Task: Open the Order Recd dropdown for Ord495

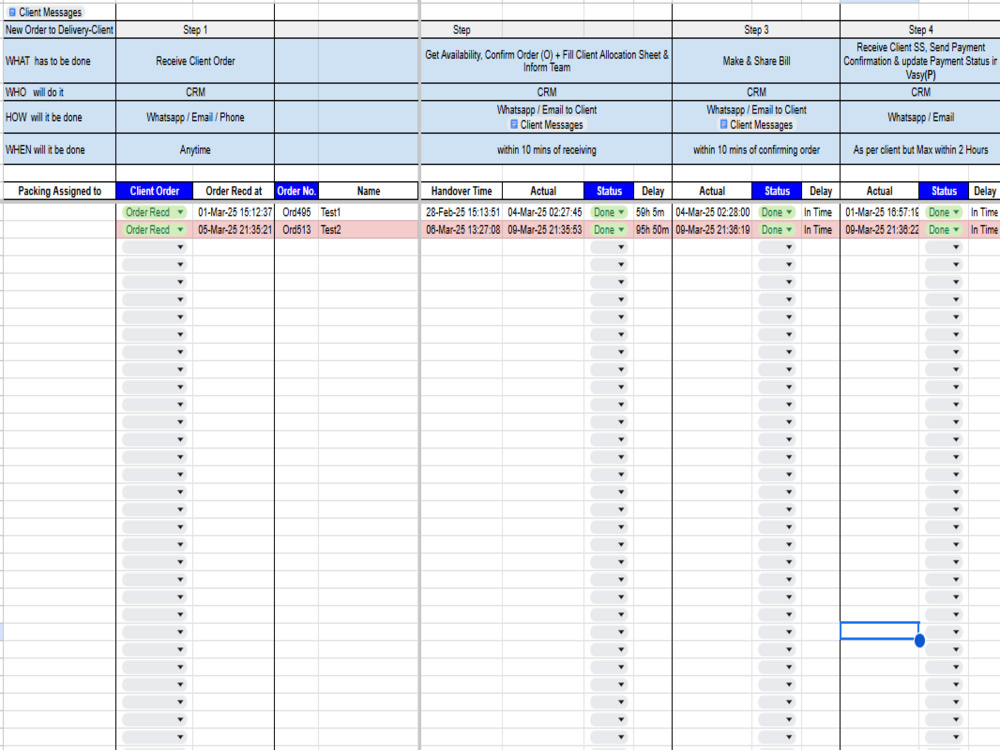Action: point(154,212)
